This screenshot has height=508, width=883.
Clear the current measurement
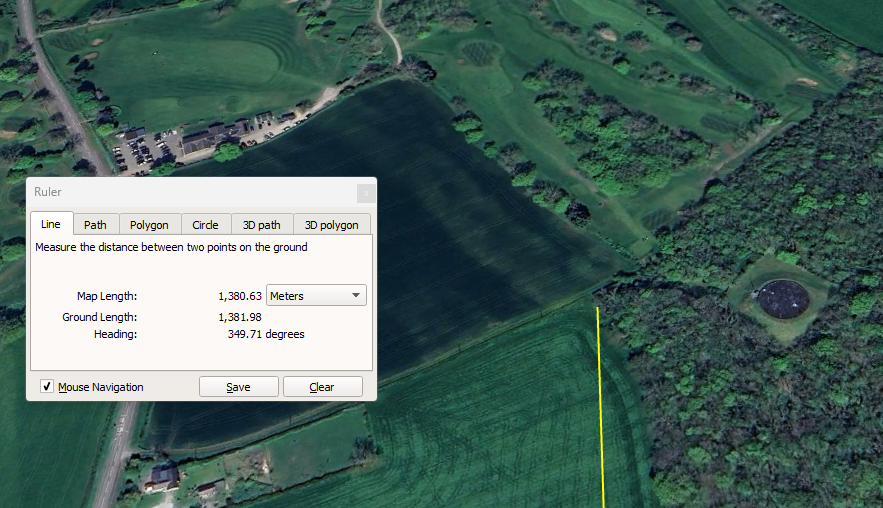(x=322, y=387)
